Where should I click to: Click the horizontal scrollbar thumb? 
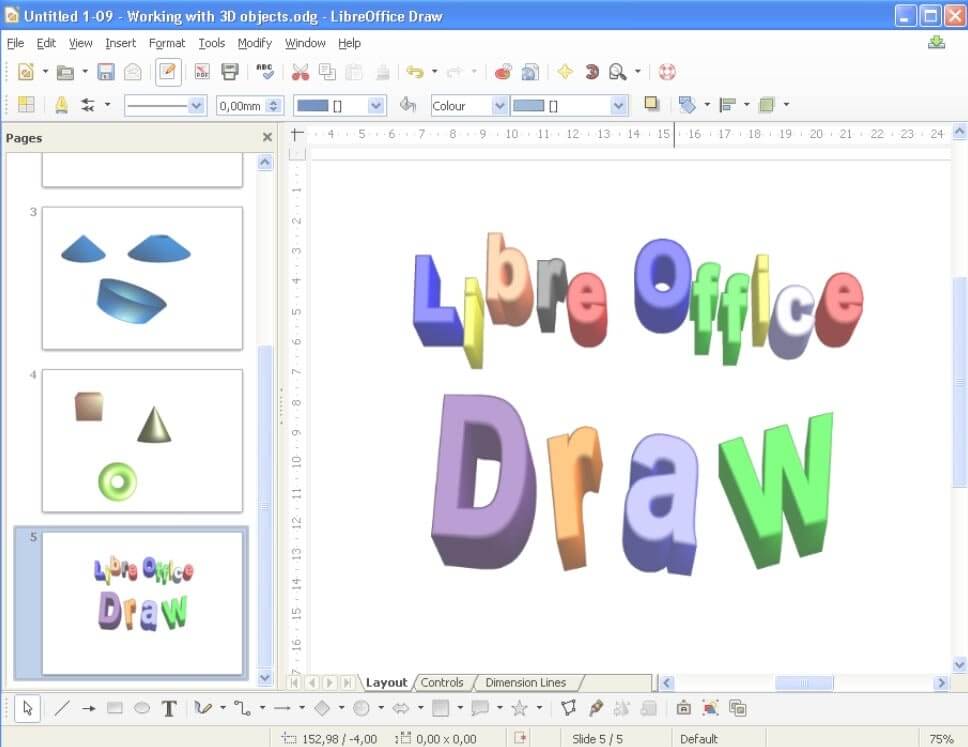pos(804,683)
